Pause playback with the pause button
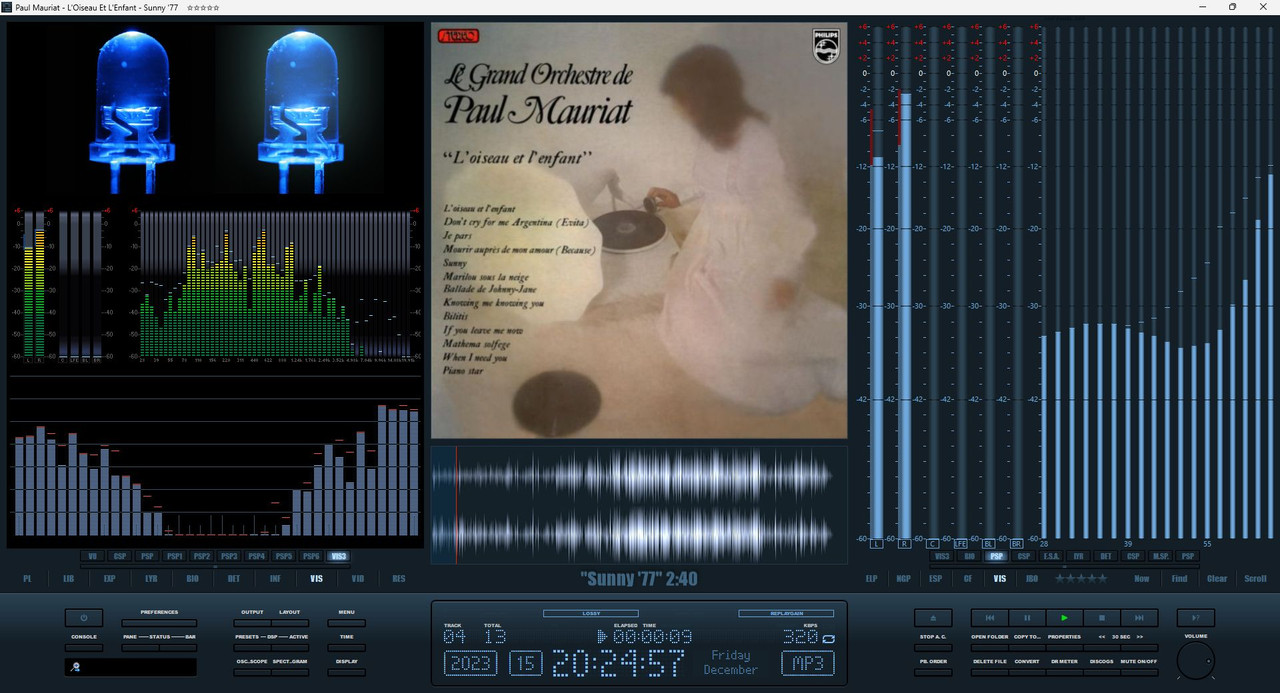 pos(1027,618)
